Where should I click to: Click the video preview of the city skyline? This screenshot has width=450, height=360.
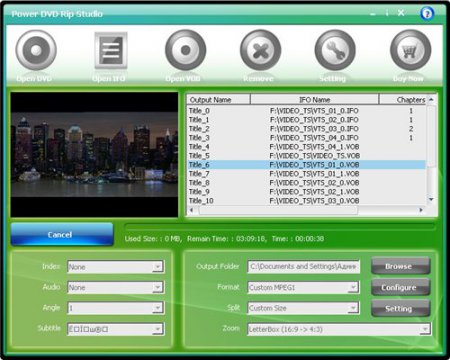coord(94,155)
